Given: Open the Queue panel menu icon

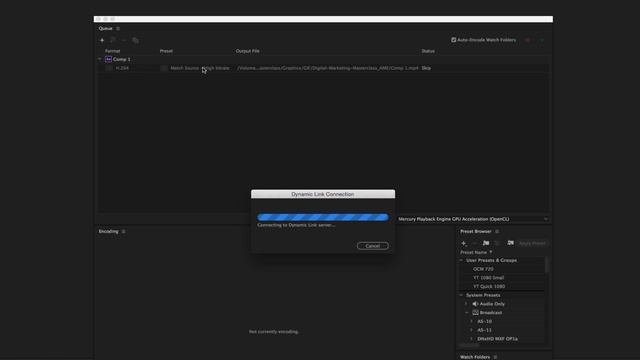Looking at the screenshot, I should pyautogui.click(x=118, y=29).
